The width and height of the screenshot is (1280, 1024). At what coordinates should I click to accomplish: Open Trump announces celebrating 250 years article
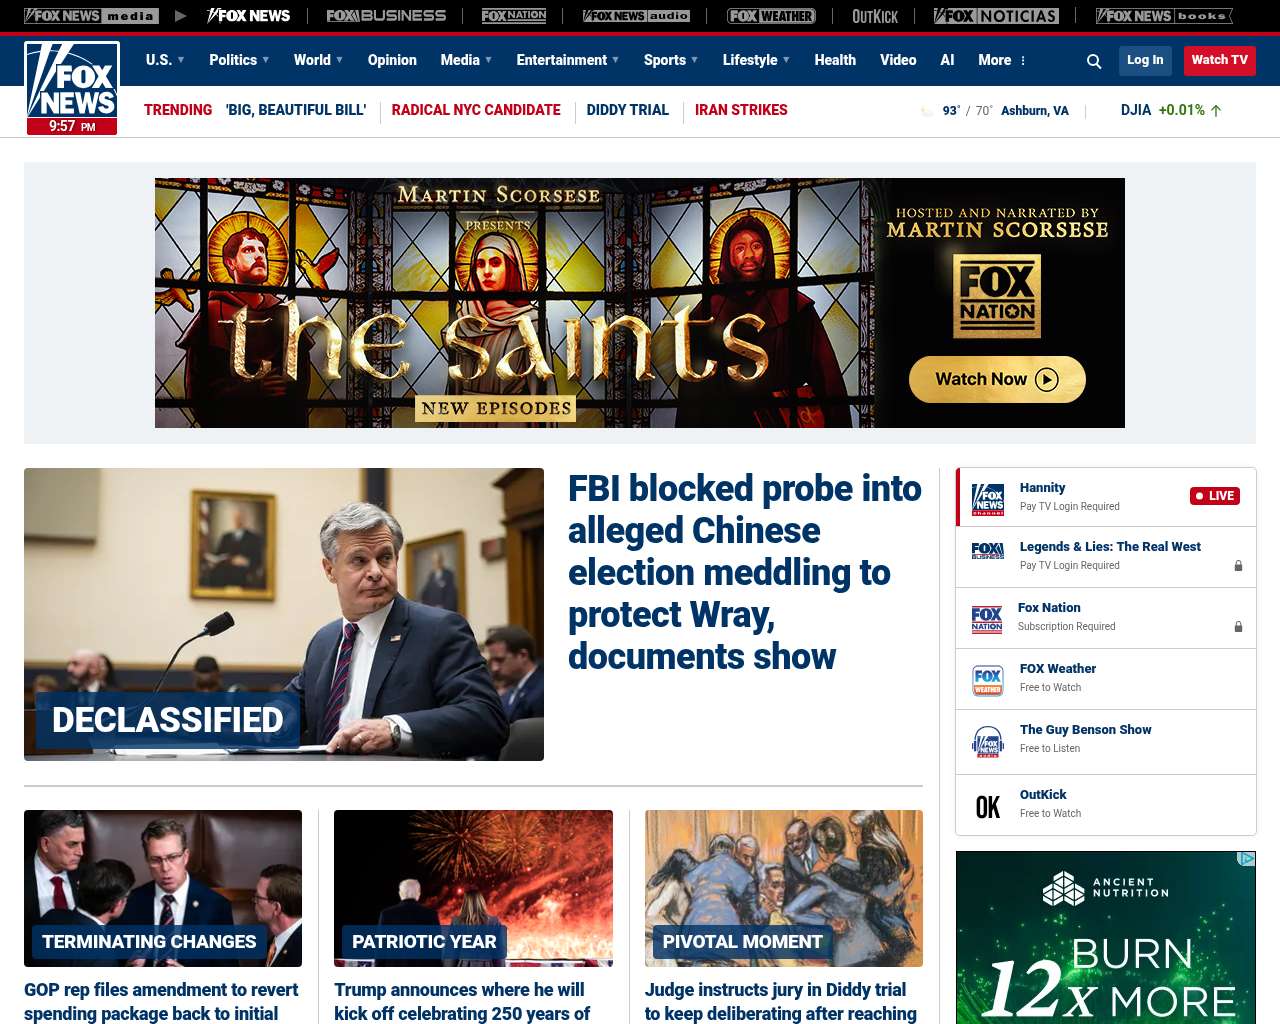point(460,1001)
